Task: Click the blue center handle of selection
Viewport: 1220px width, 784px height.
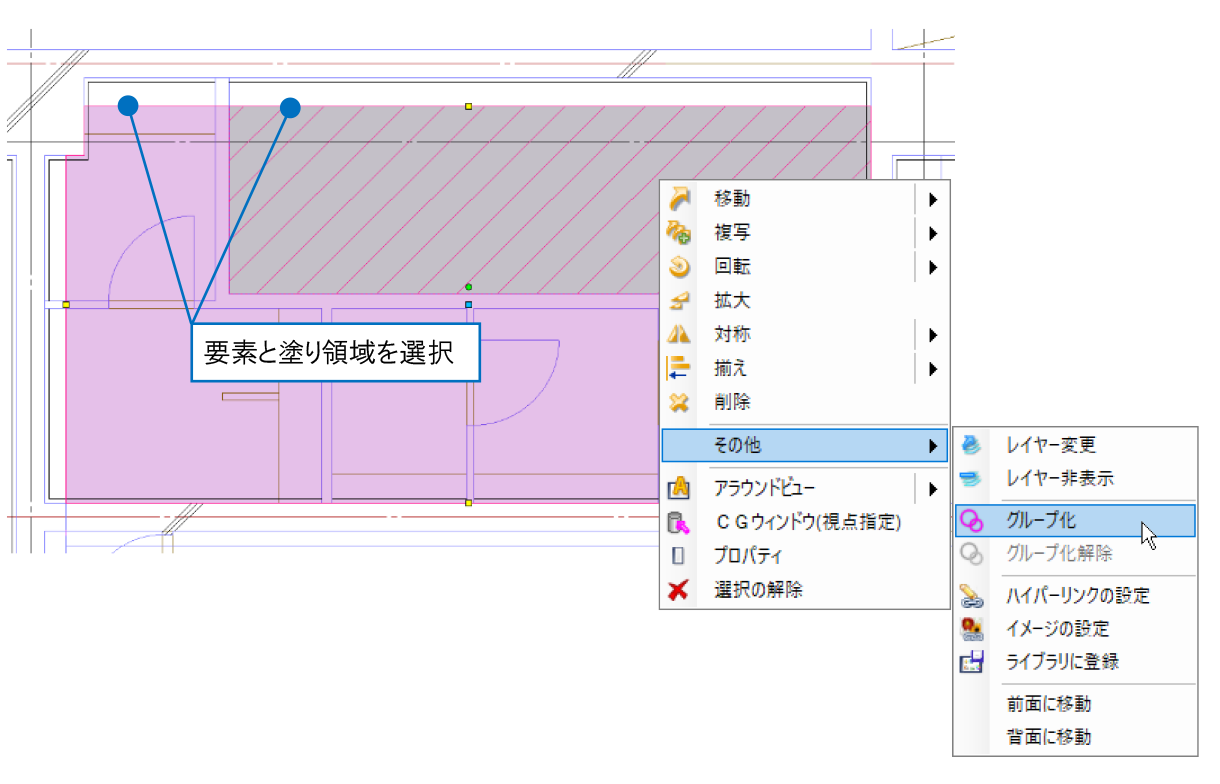Action: (x=468, y=304)
